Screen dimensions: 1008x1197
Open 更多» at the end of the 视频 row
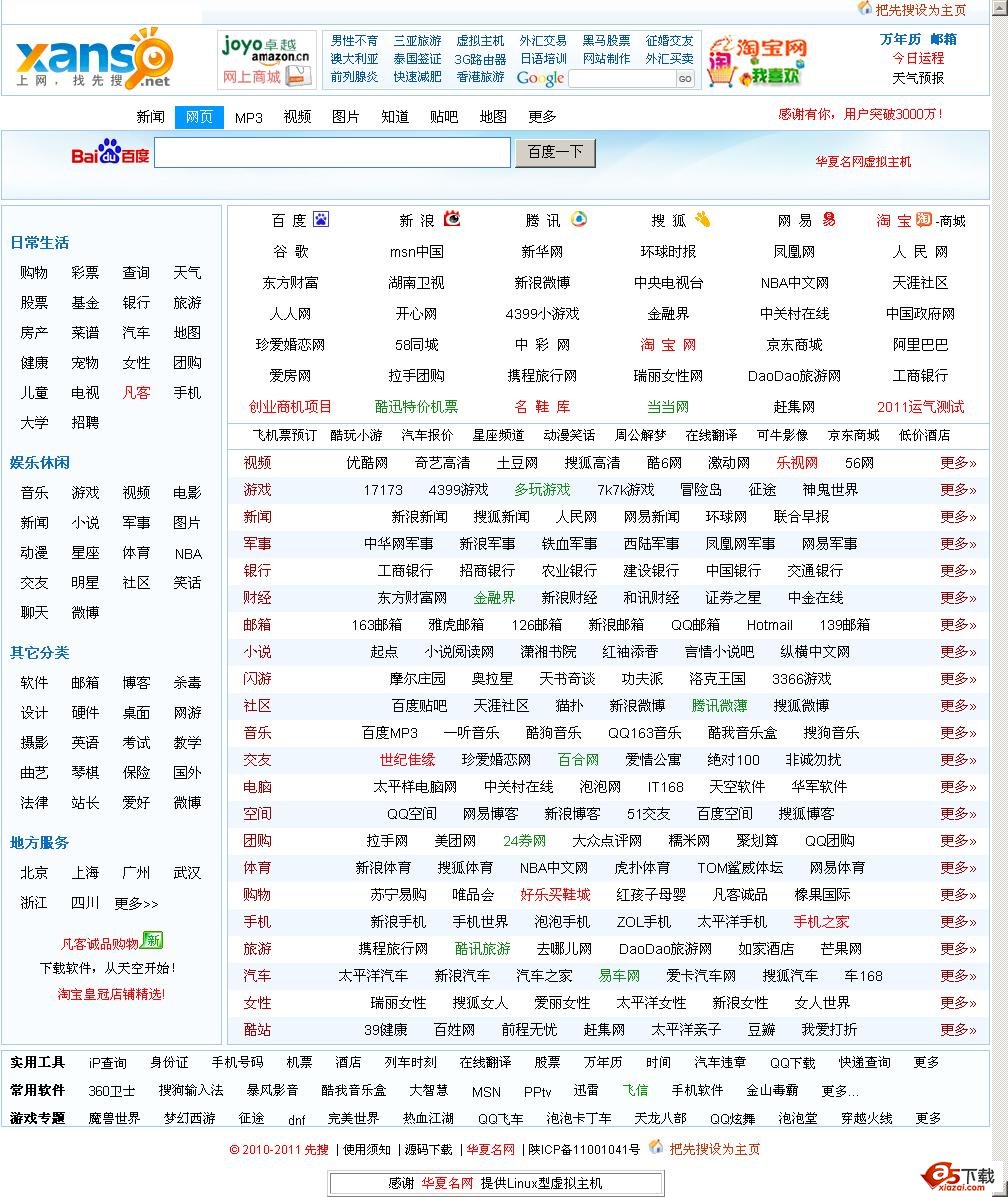coord(957,463)
